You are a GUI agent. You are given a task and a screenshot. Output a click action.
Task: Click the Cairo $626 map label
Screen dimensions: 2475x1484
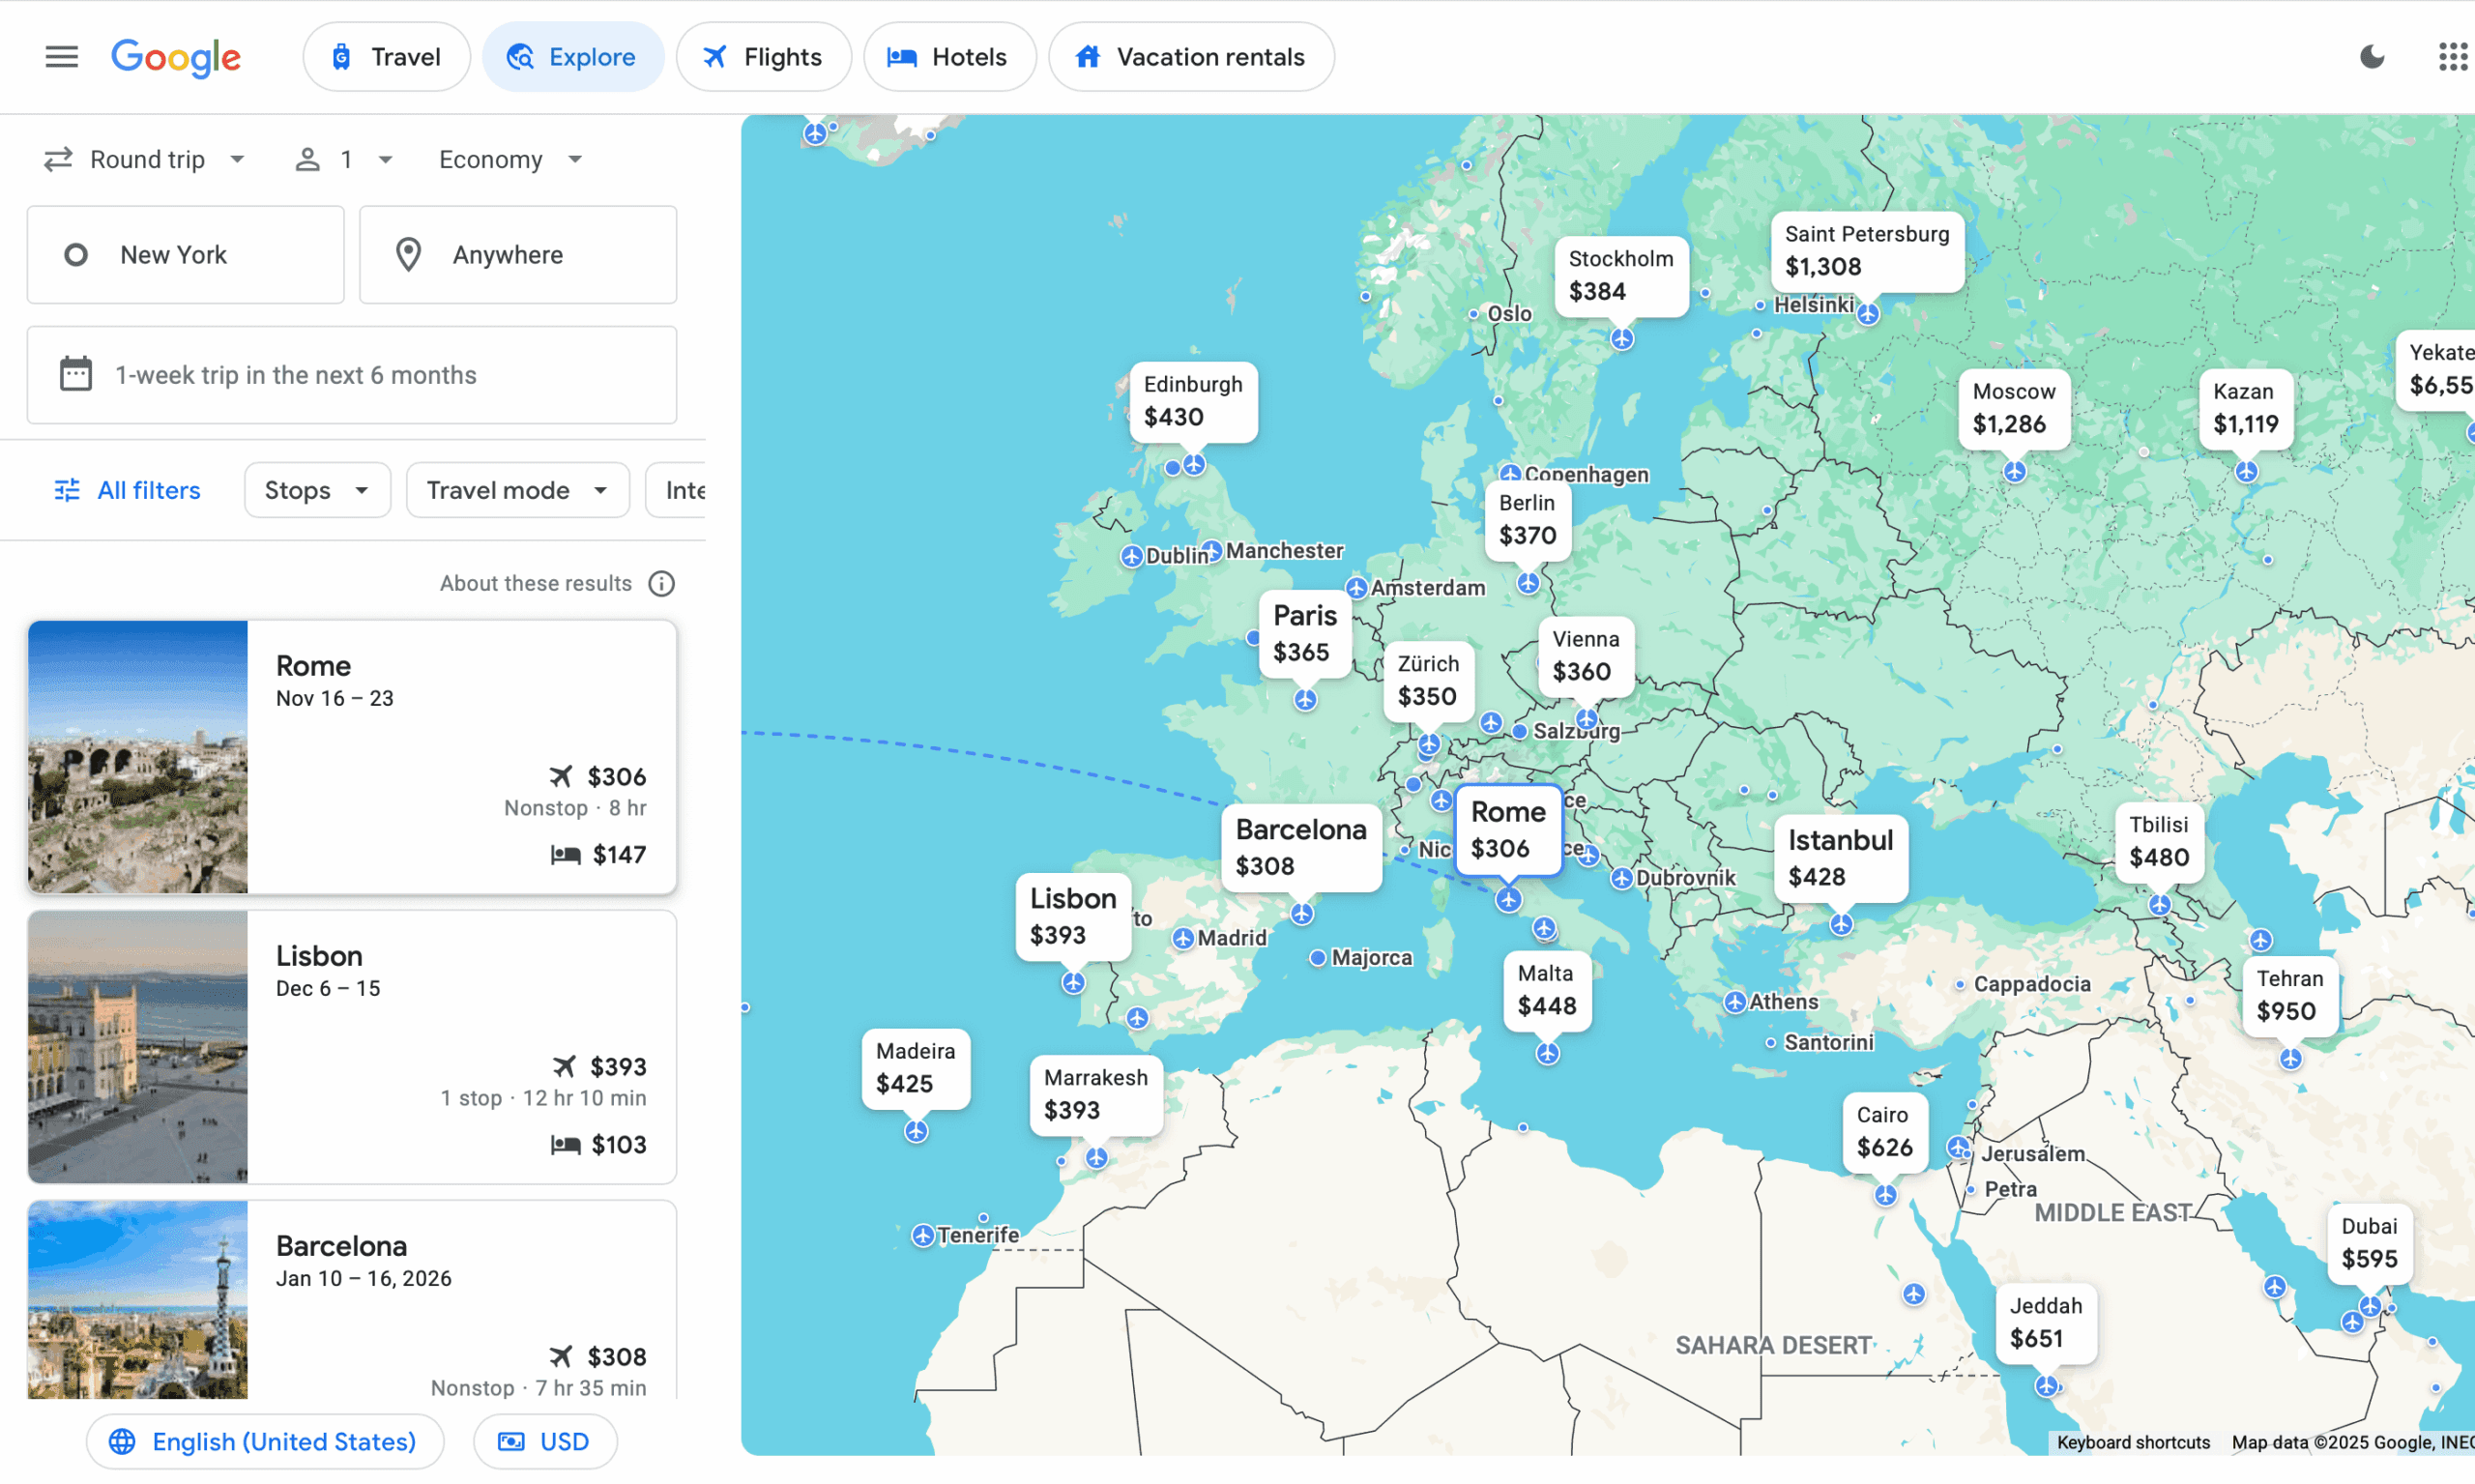tap(1884, 1131)
